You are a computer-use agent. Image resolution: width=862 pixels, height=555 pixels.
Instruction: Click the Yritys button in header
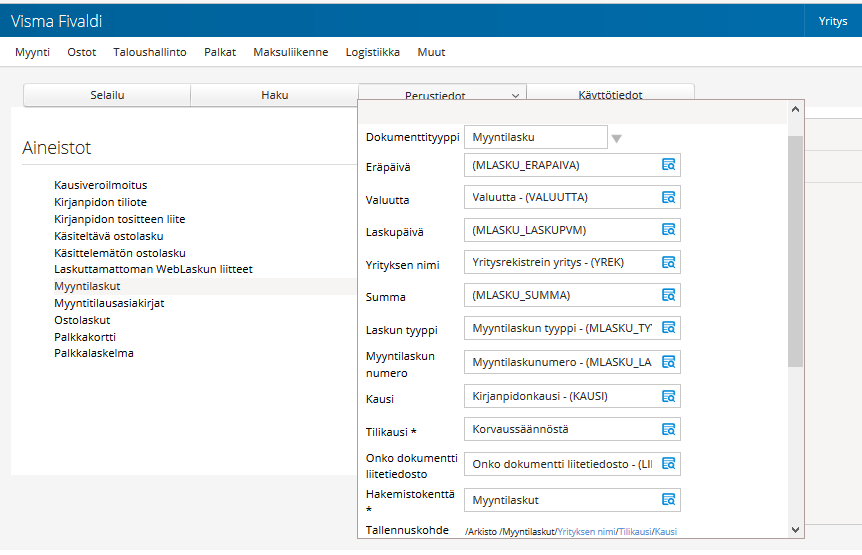[833, 21]
